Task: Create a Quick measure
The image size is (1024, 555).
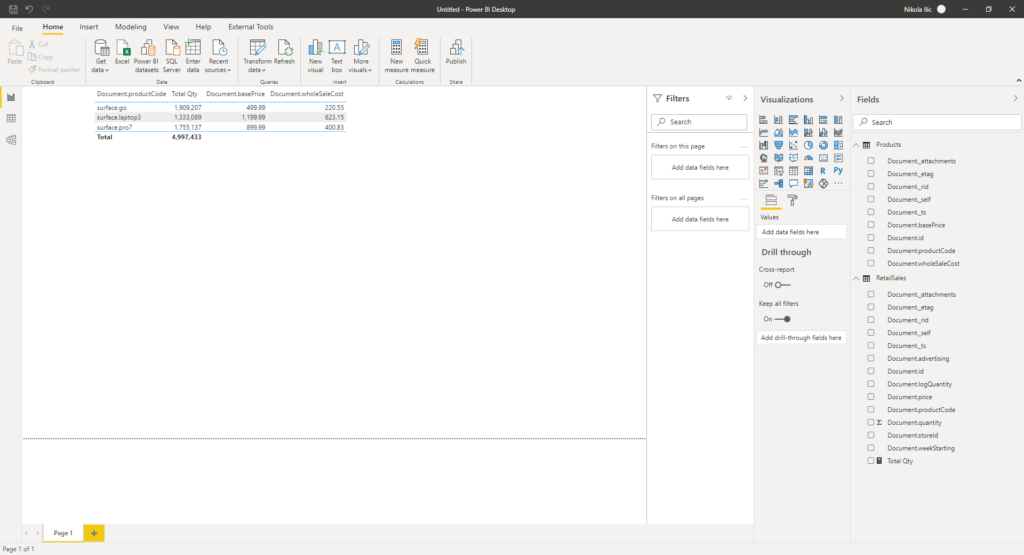Action: [x=423, y=56]
